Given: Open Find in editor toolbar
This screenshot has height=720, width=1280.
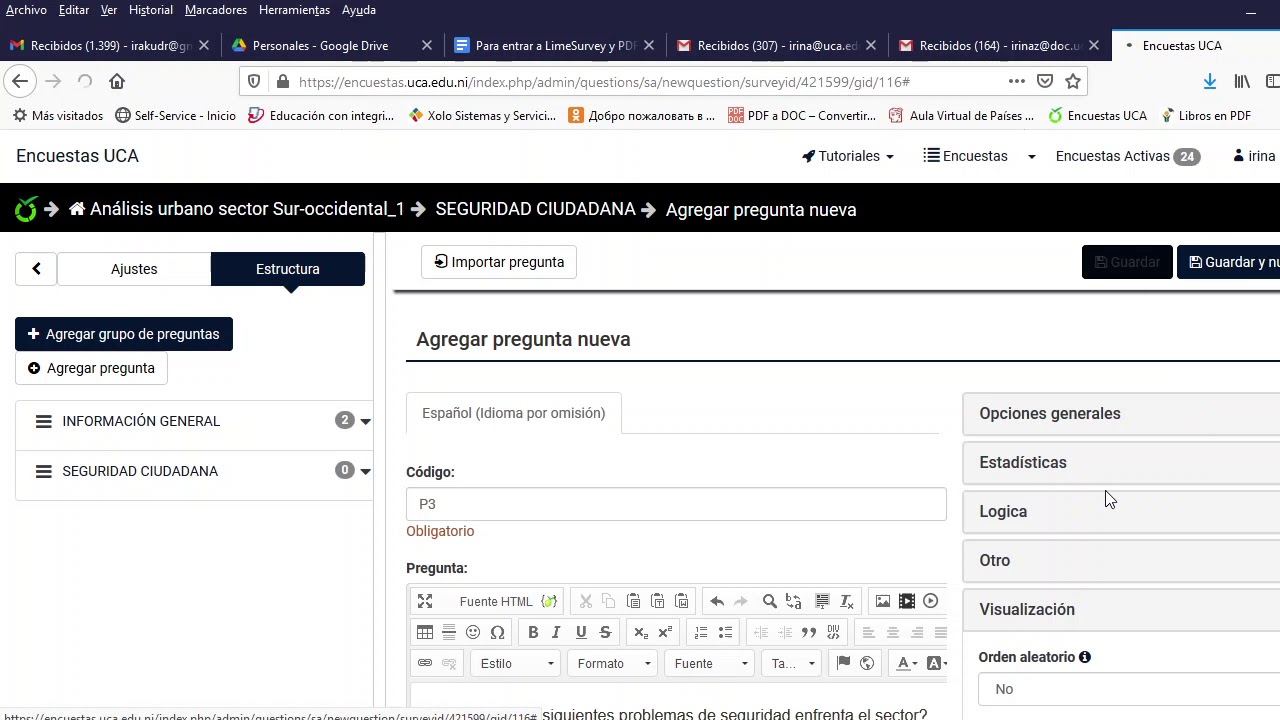Looking at the screenshot, I should tap(770, 601).
